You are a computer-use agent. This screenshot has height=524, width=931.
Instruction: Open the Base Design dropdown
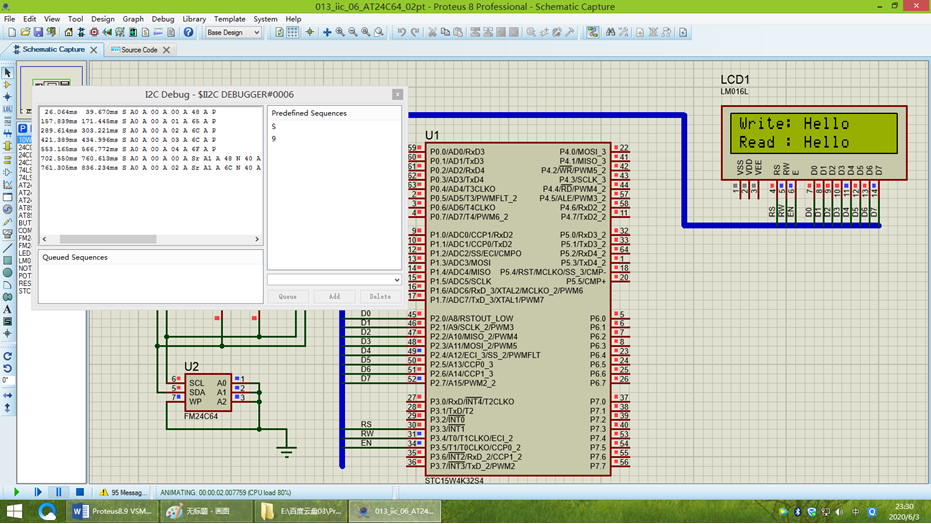click(x=233, y=32)
